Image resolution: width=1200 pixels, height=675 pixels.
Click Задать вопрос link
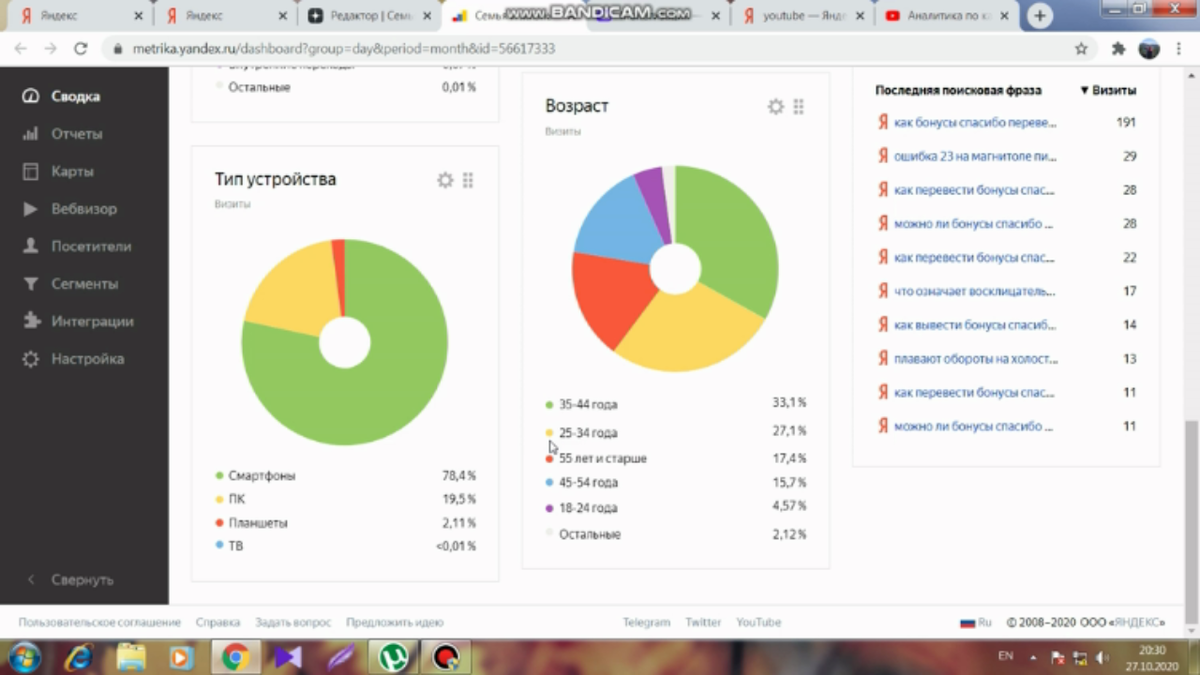pos(293,622)
